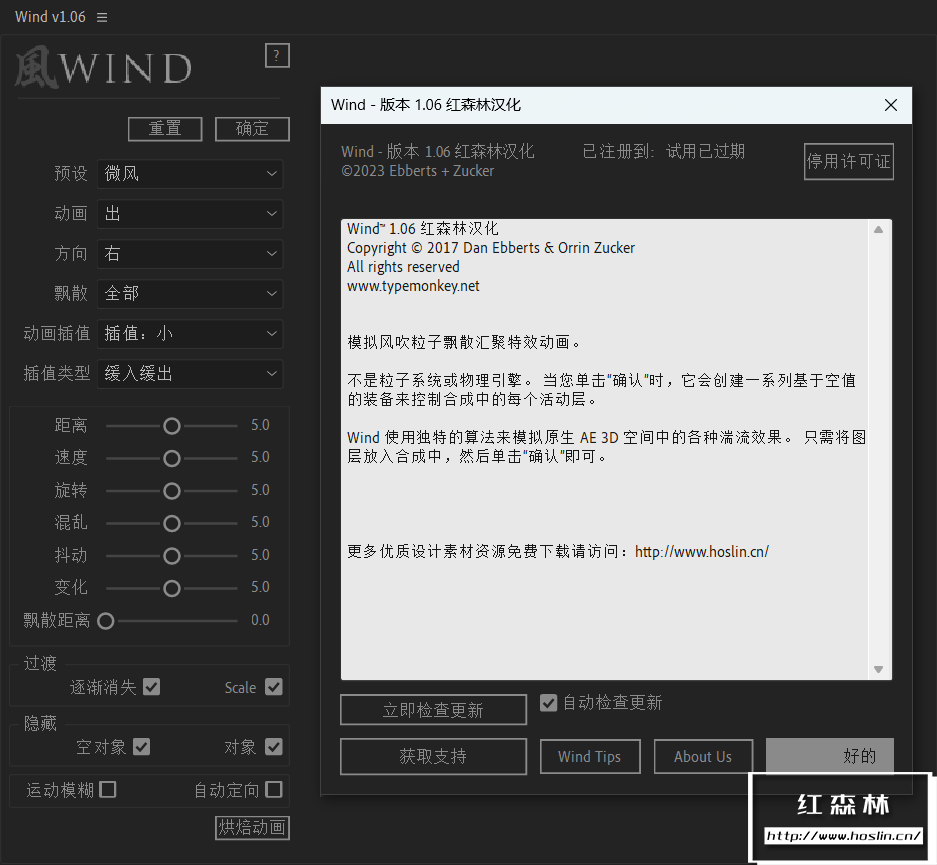This screenshot has width=937, height=865.
Task: Click the 停用许可证 deactivate license button
Action: pyautogui.click(x=849, y=161)
